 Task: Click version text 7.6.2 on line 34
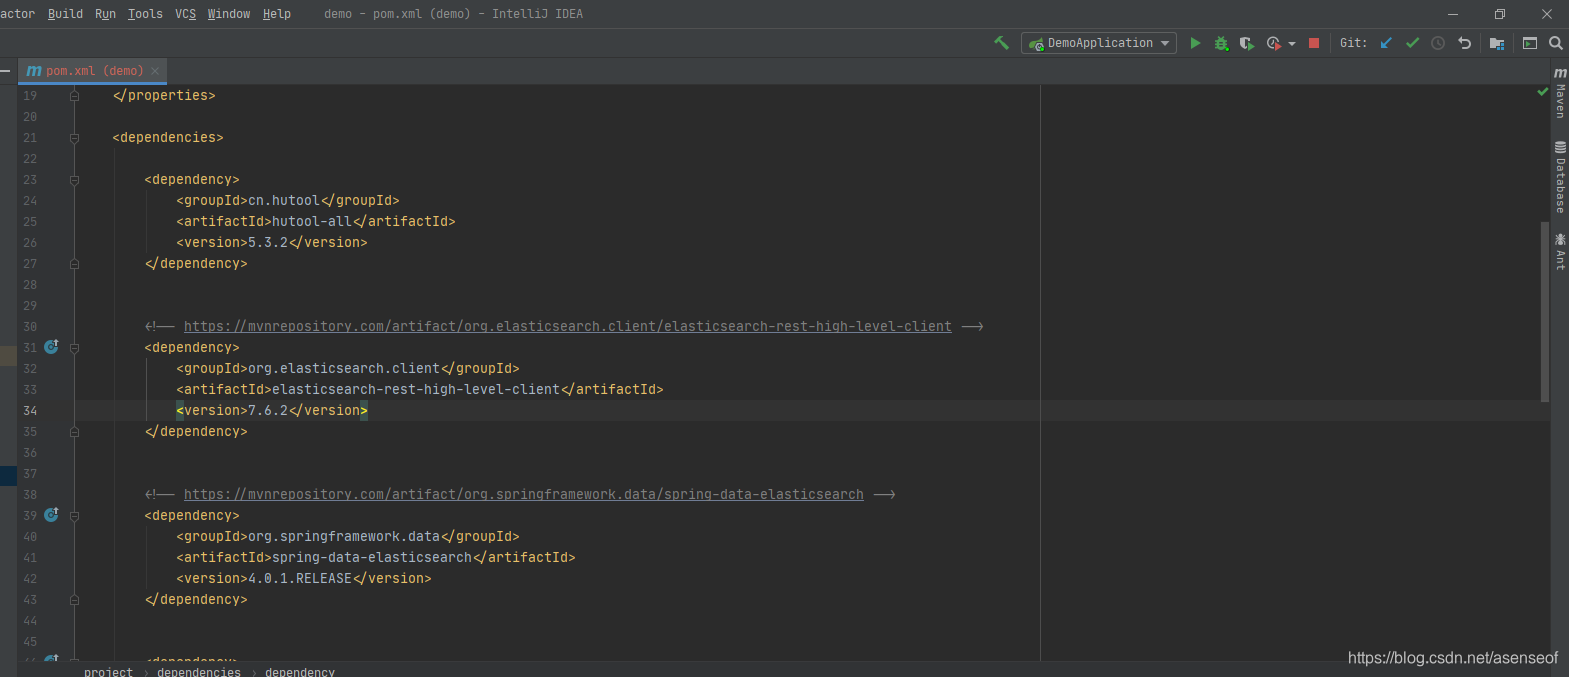[x=268, y=411]
